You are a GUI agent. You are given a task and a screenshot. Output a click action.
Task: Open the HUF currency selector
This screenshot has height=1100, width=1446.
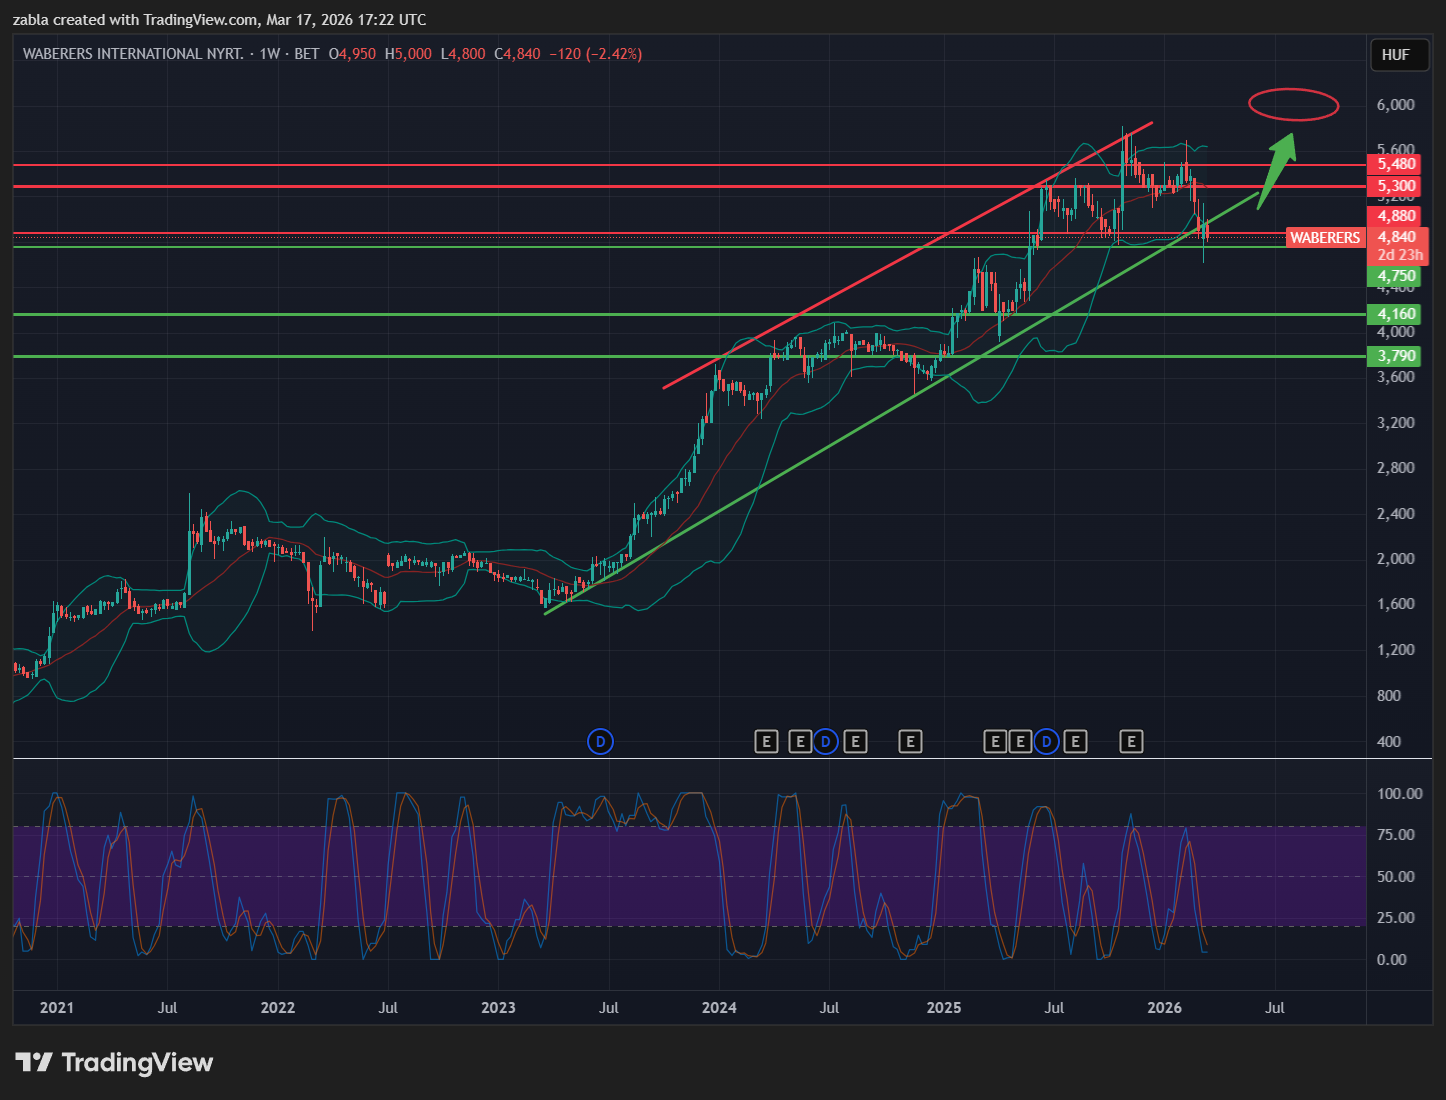tap(1395, 55)
